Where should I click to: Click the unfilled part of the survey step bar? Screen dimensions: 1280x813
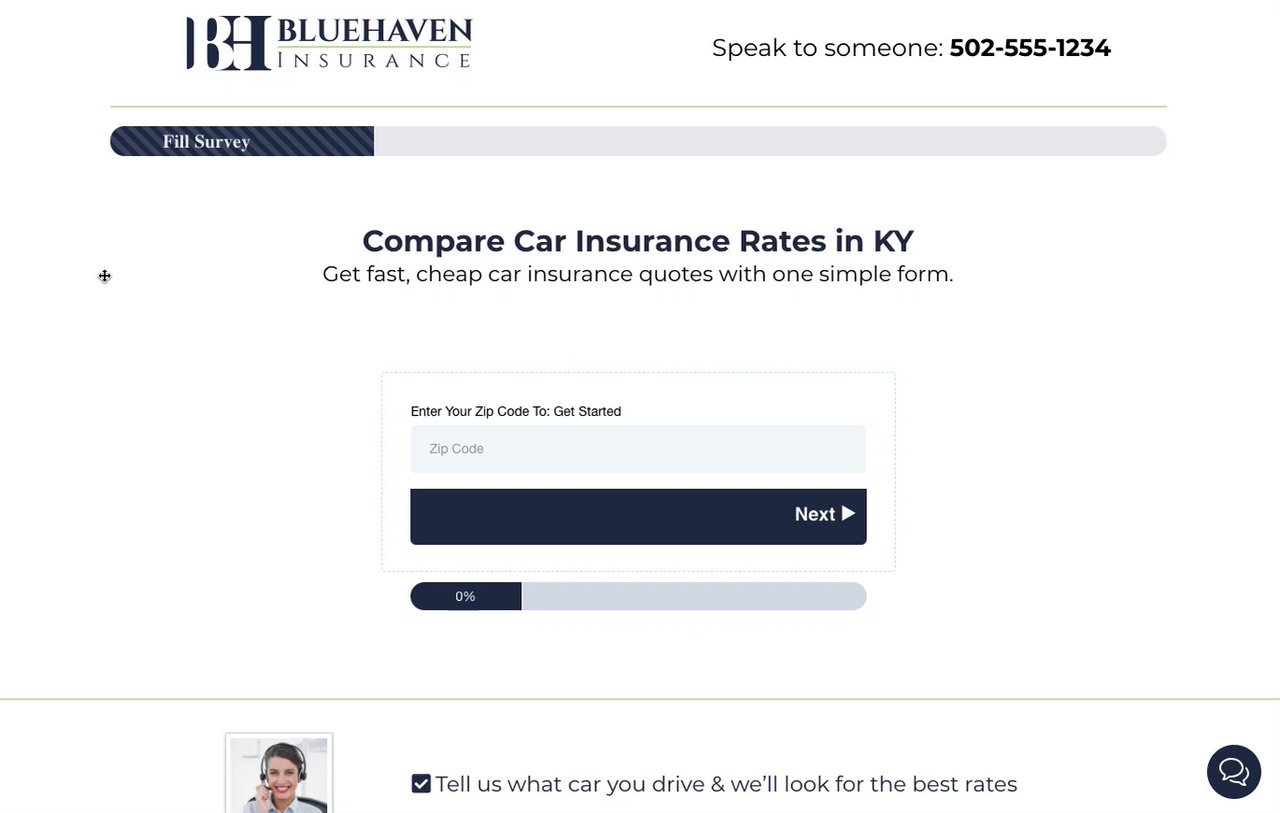click(770, 142)
